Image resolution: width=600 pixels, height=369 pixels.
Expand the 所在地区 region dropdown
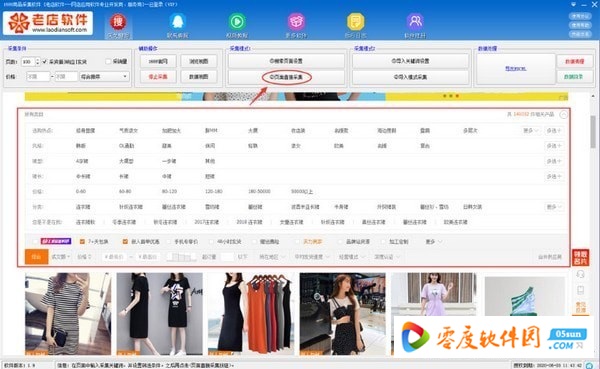click(272, 257)
